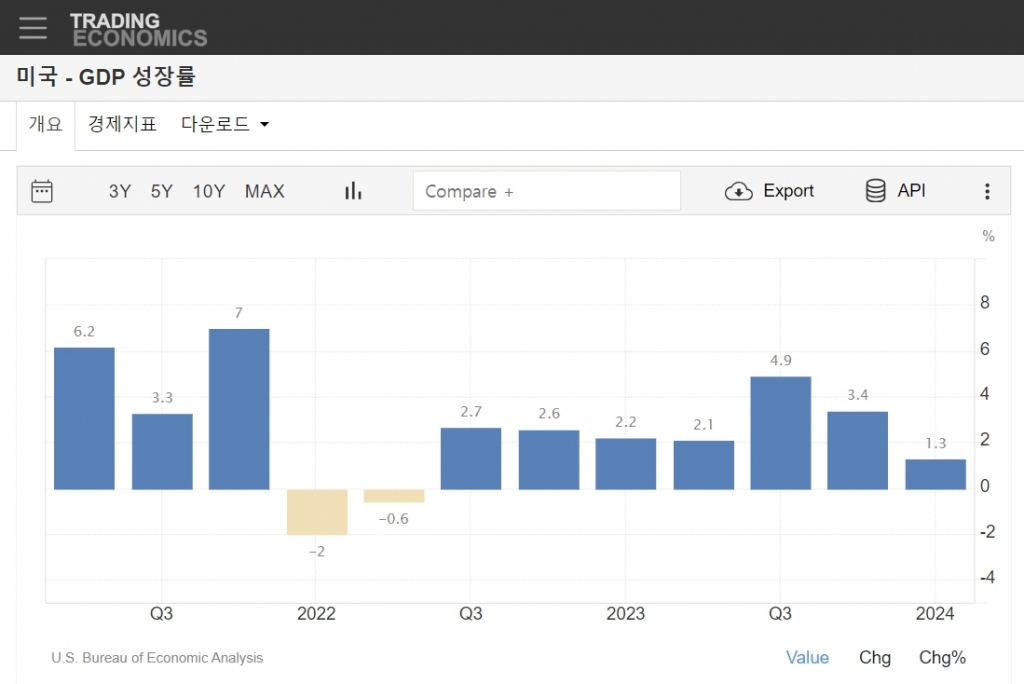Click the Trading Economics logo
The height and width of the screenshot is (684, 1024).
point(138,29)
